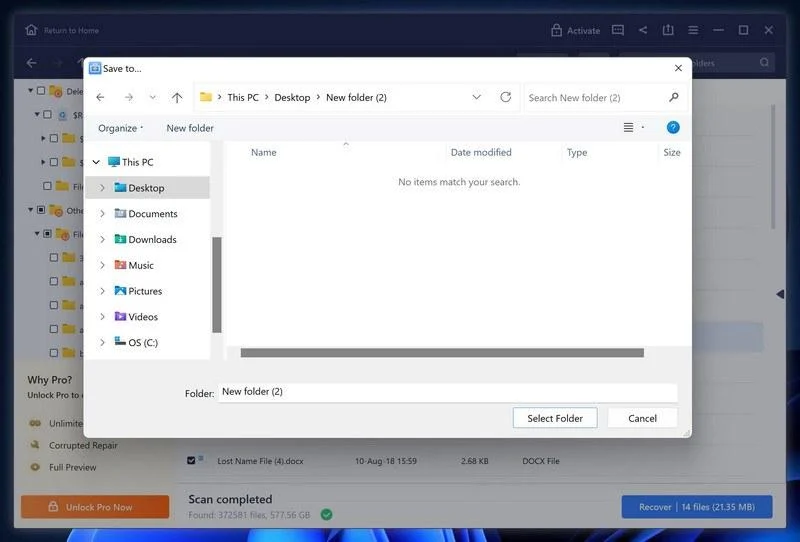Expand the Music tree node
This screenshot has height=542, width=800.
click(102, 265)
